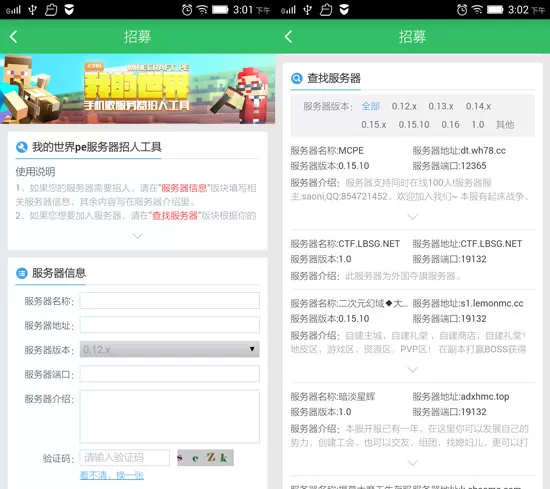Click the 使用说明 heading
The height and width of the screenshot is (489, 550).
(35, 172)
